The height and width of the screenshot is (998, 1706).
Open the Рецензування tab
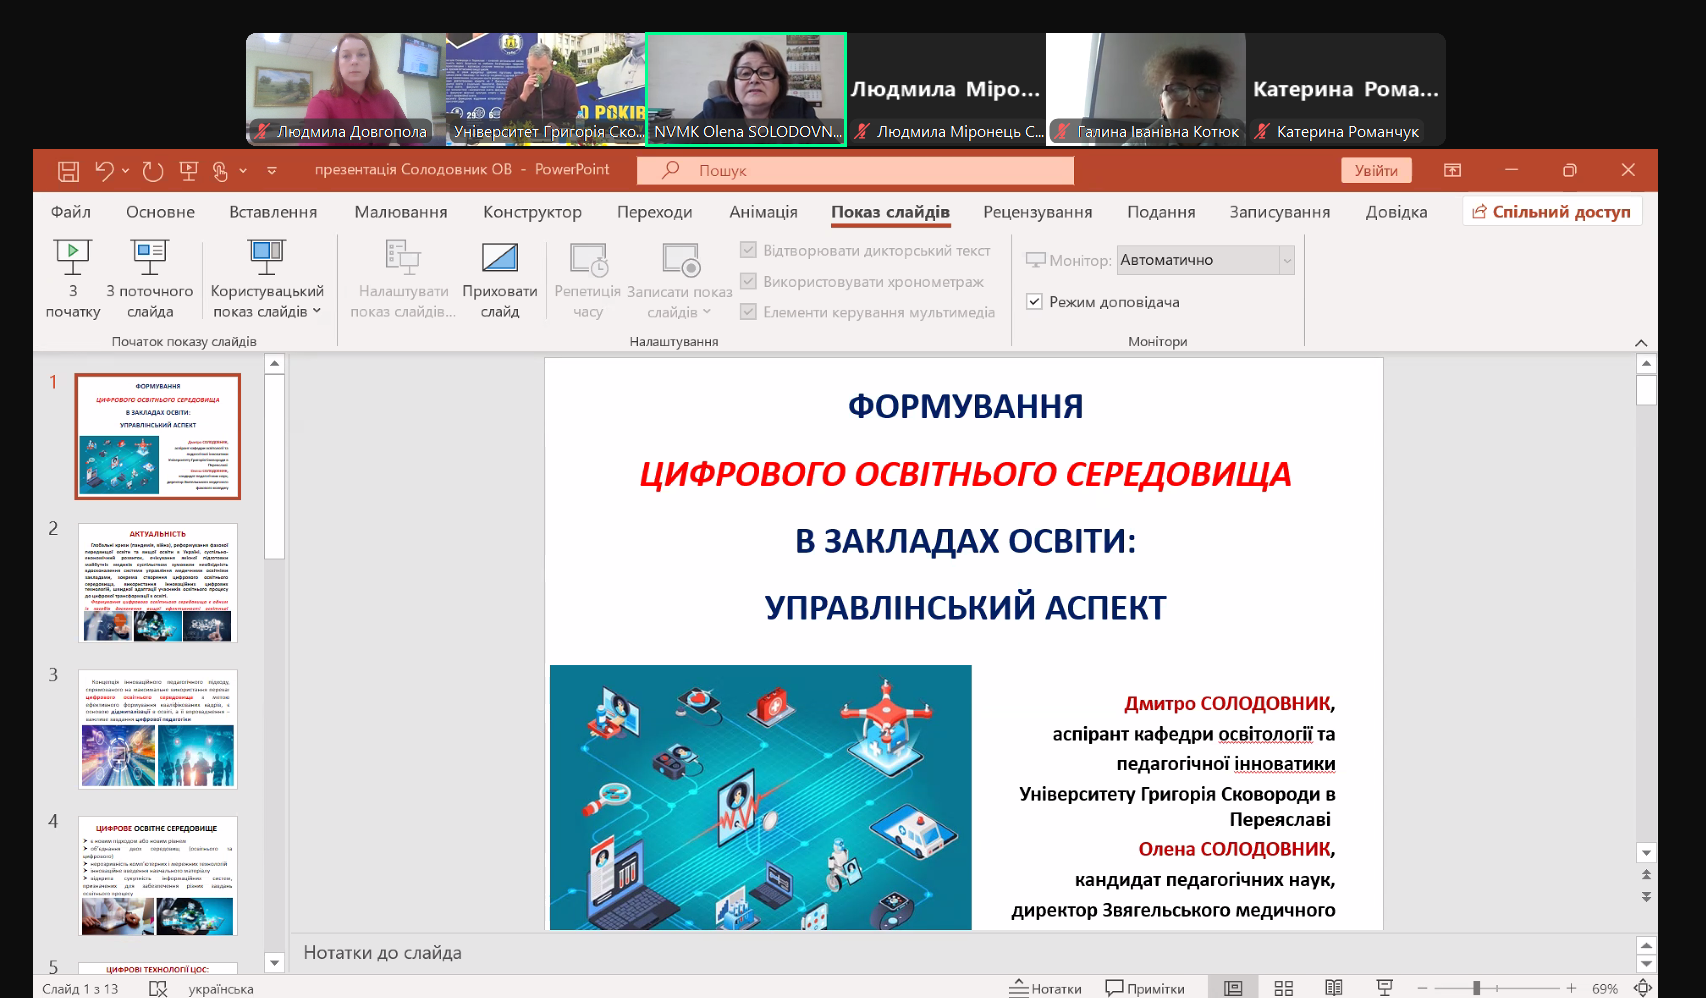pos(1037,212)
